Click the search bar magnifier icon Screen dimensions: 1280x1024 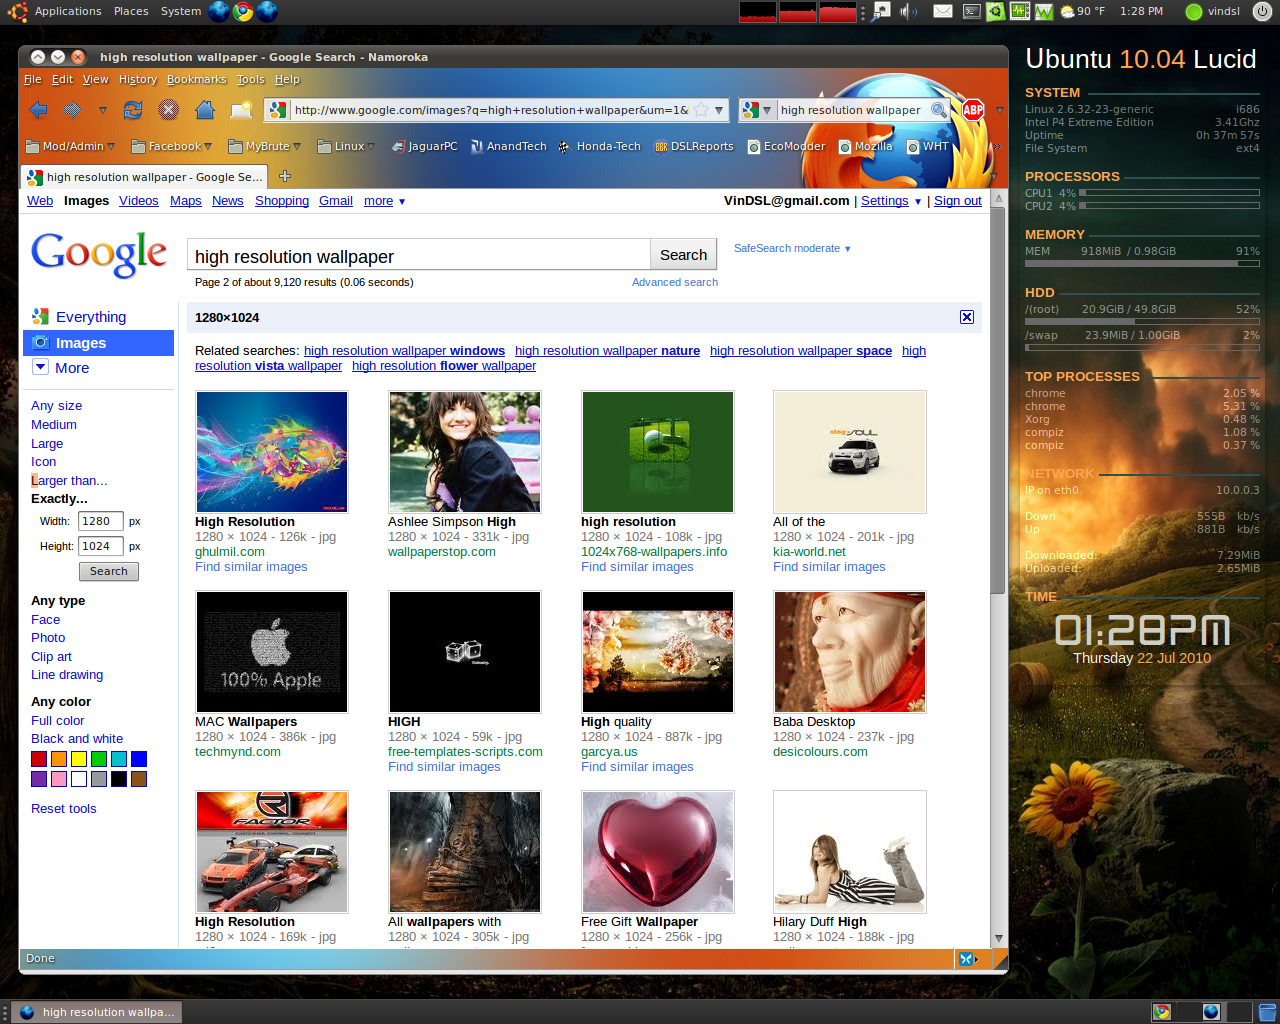pos(938,110)
